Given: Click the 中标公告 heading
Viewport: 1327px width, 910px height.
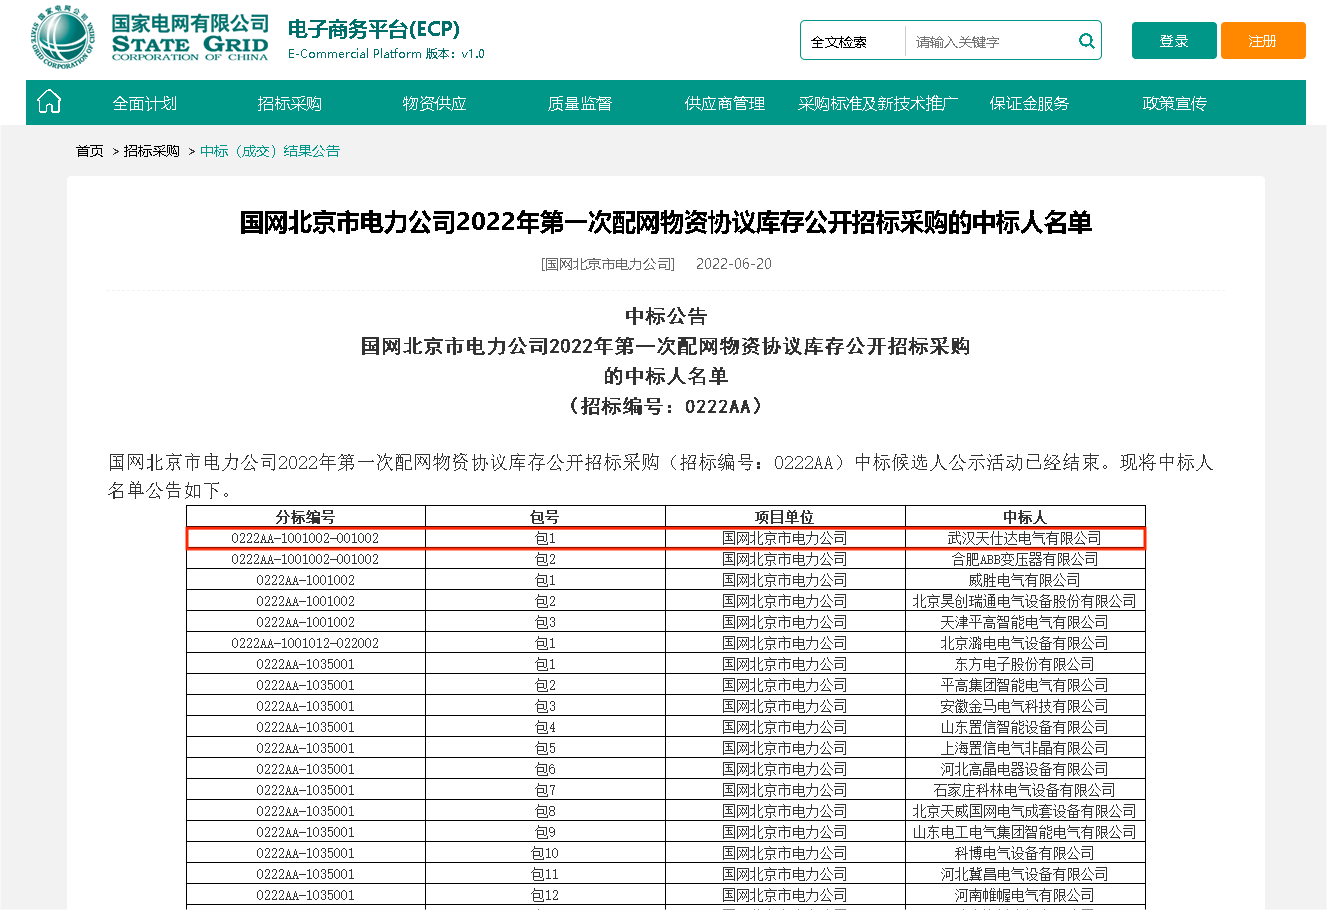Looking at the screenshot, I should [x=666, y=316].
